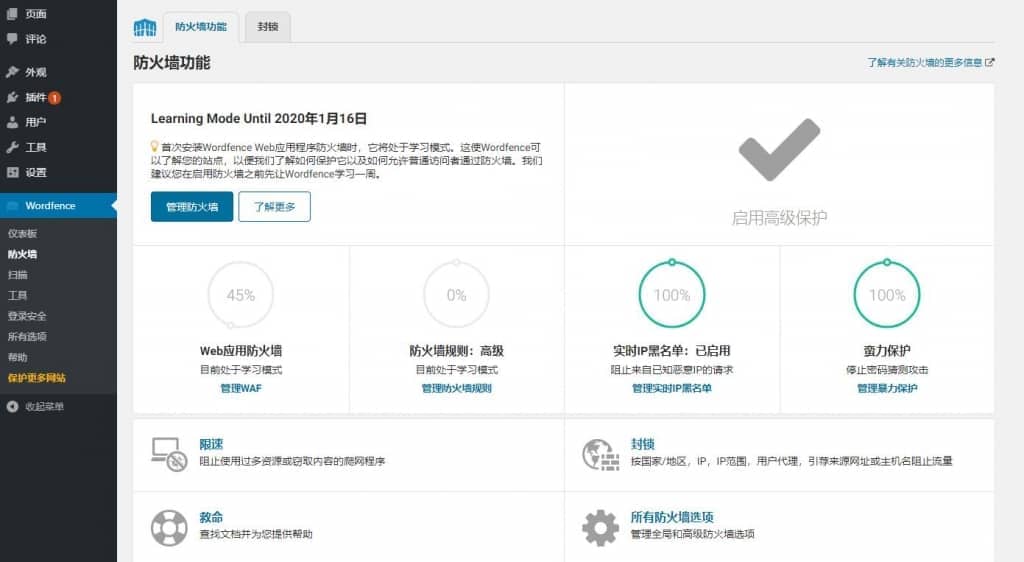Click the all firewall options gear icon

pyautogui.click(x=600, y=526)
